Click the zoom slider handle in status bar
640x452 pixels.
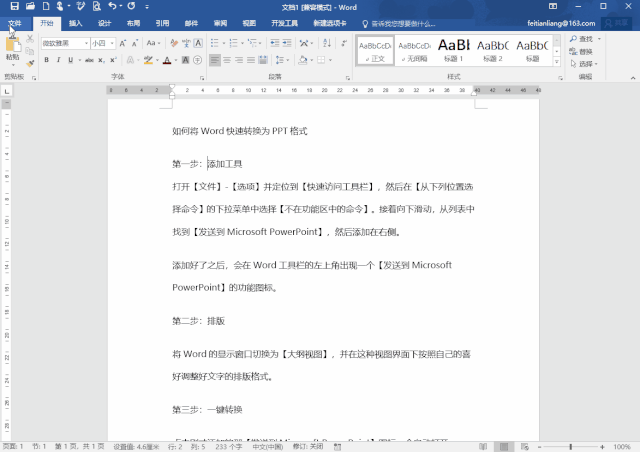tap(571, 447)
